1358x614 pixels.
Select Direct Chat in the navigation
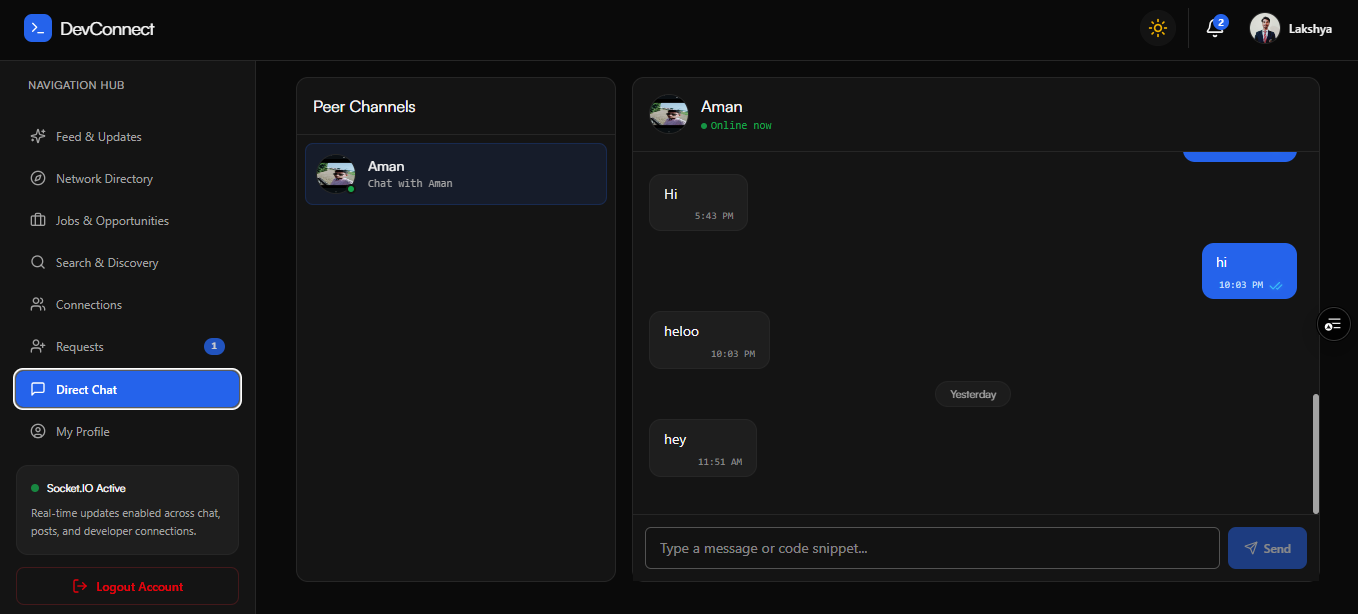(127, 390)
